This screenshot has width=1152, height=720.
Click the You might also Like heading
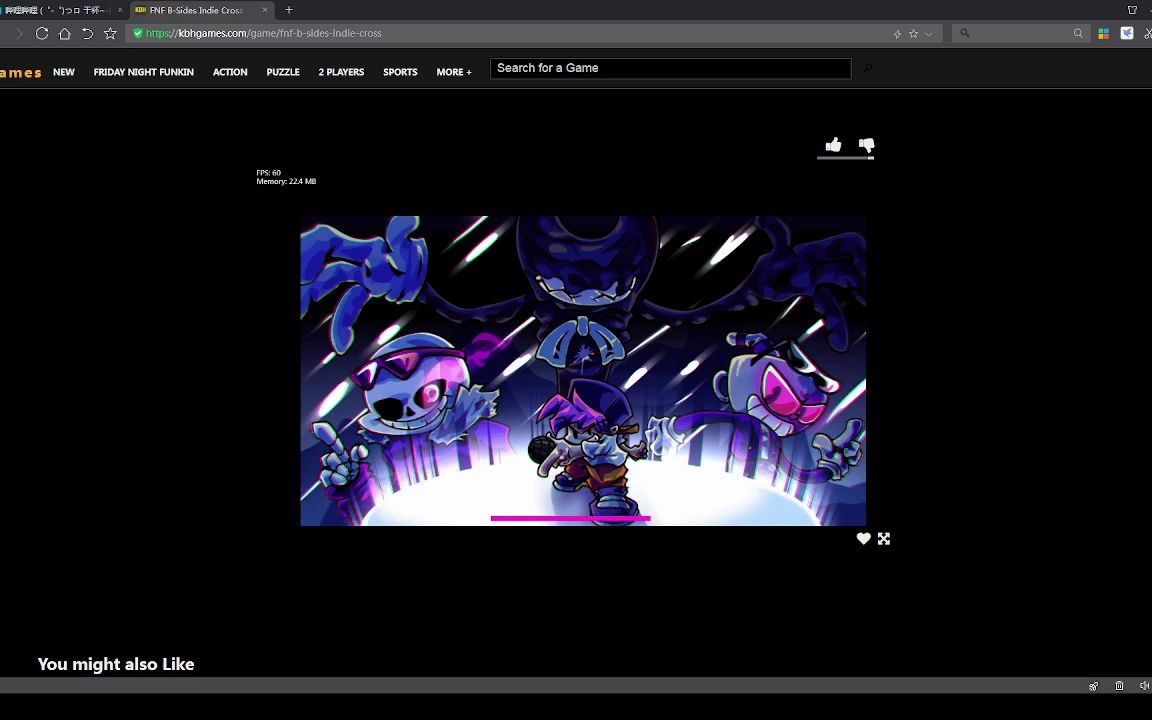pyautogui.click(x=116, y=664)
